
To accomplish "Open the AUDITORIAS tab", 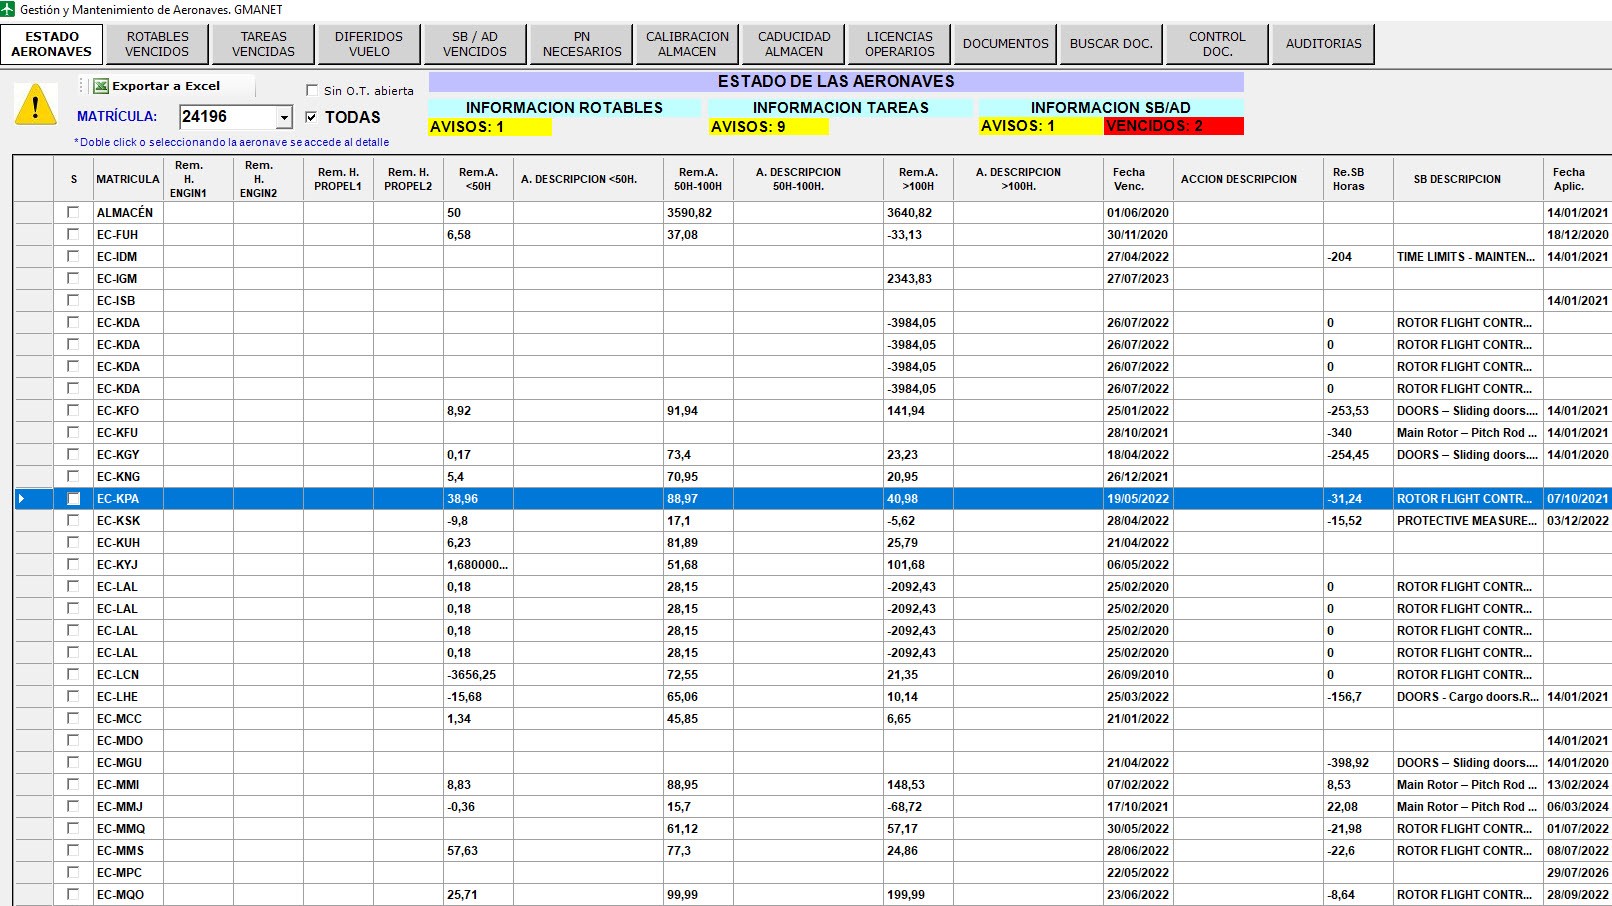I will (1323, 44).
